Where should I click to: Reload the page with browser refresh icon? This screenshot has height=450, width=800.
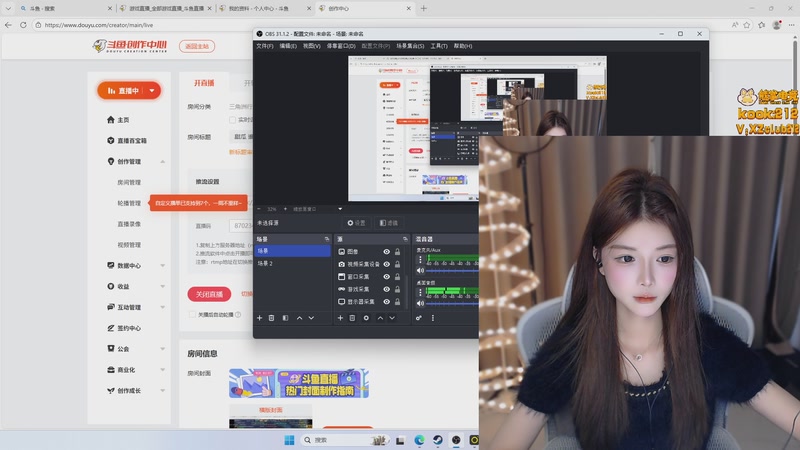[x=23, y=24]
